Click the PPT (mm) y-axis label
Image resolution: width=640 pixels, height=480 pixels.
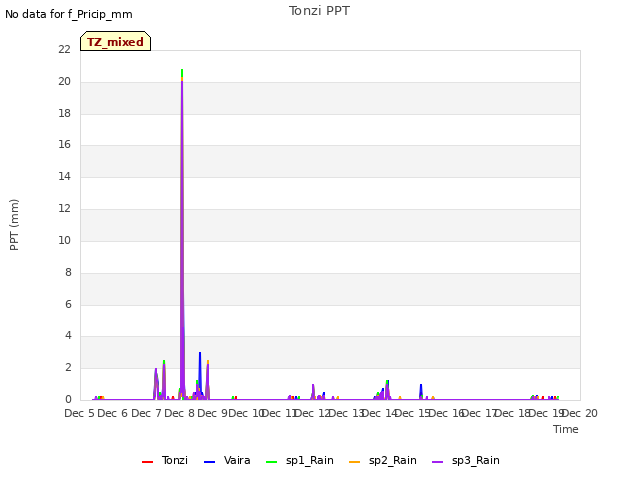[x=14, y=225]
